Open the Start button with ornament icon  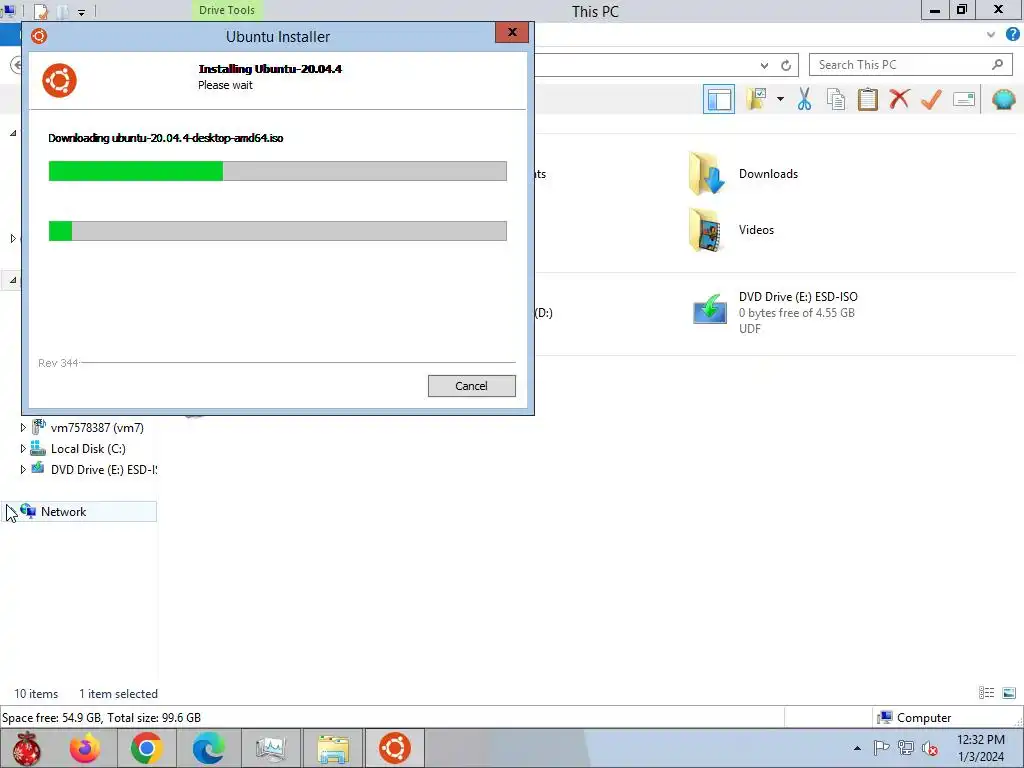click(x=27, y=748)
